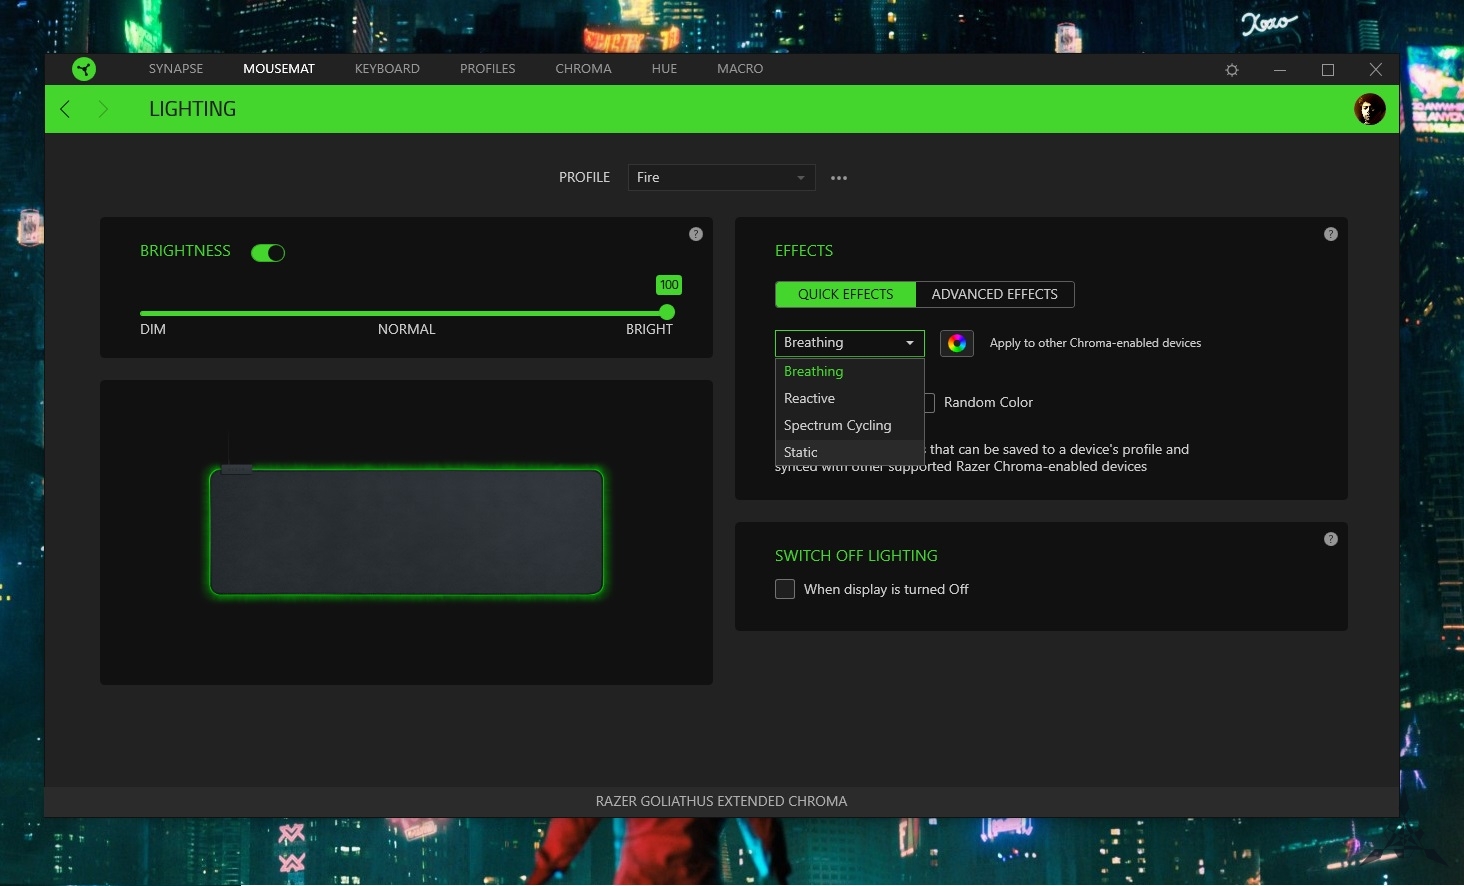The width and height of the screenshot is (1464, 886).
Task: Open the ADVANCED EFFECTS tab
Action: (994, 294)
